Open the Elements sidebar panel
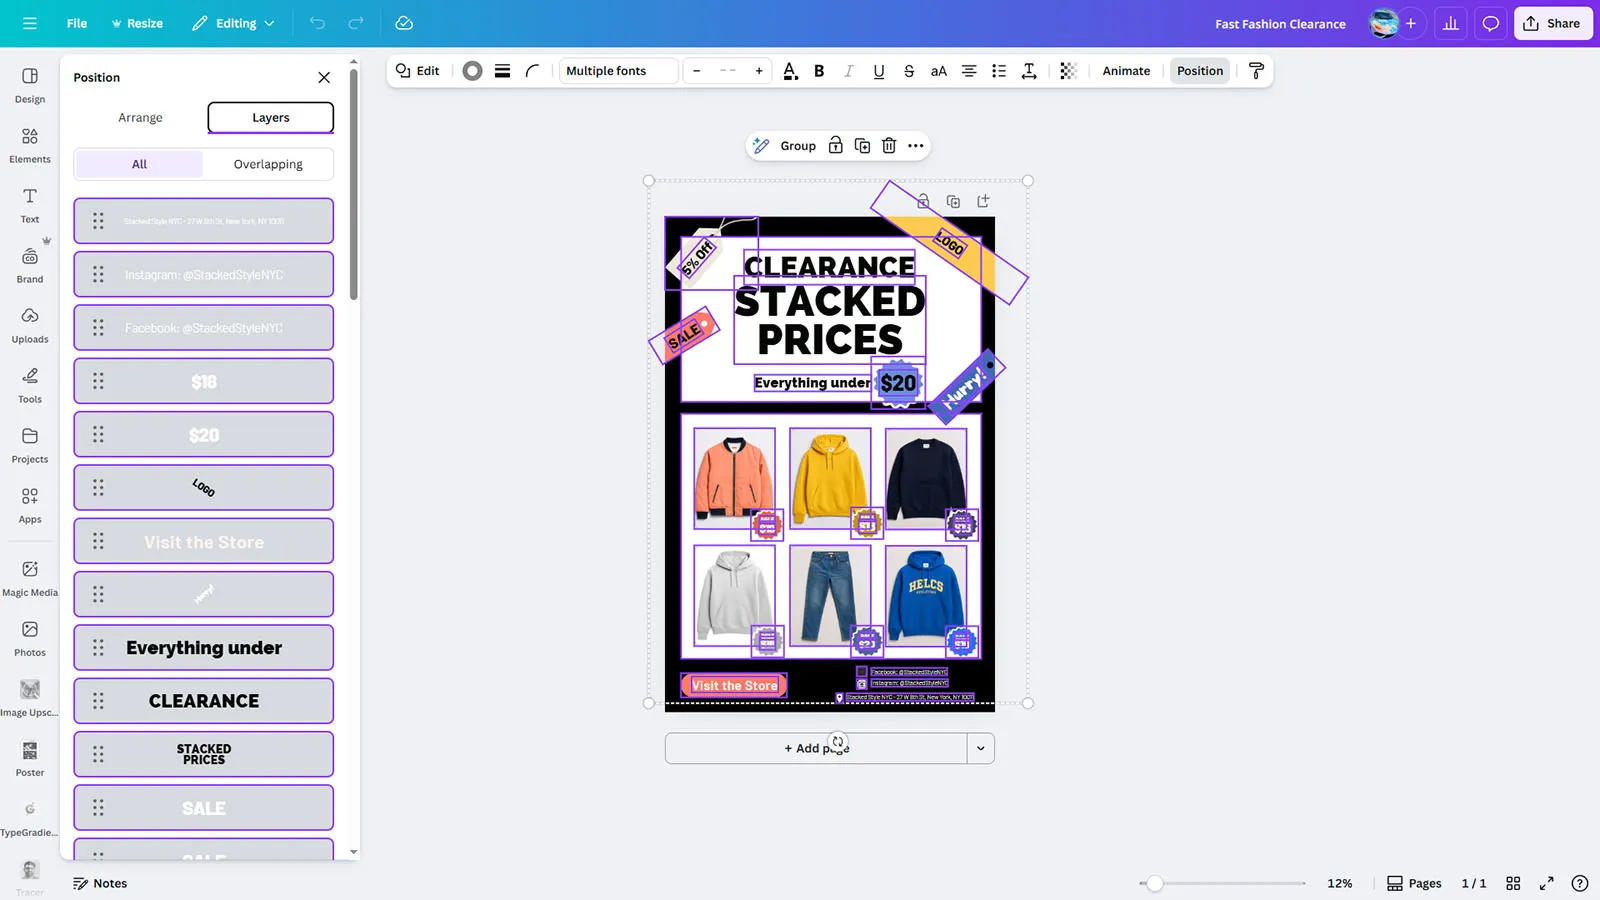Screen dimensions: 1600x900 30,144
